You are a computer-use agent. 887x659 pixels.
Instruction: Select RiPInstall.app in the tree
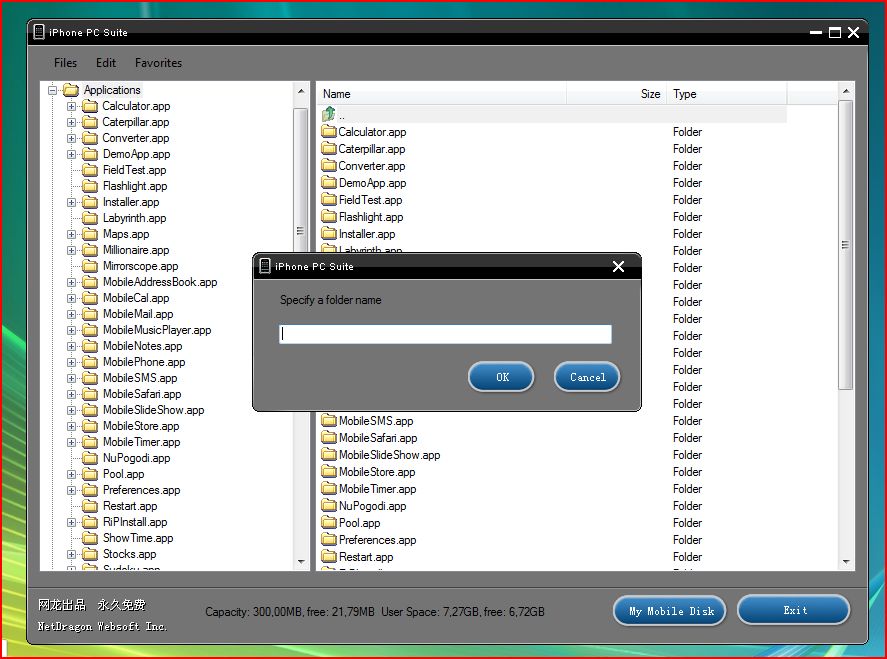point(135,522)
